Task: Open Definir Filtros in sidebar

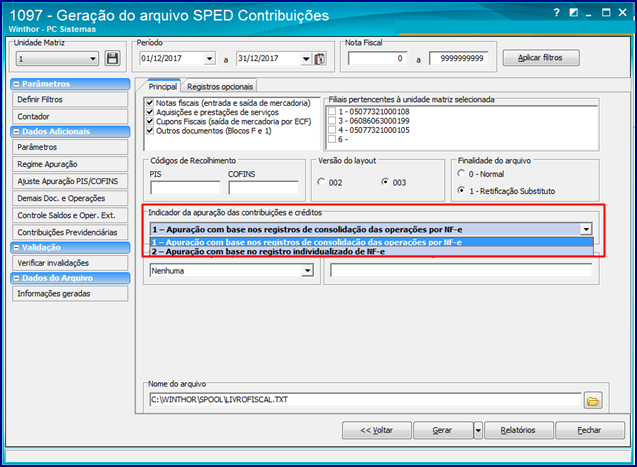Action: 70,99
